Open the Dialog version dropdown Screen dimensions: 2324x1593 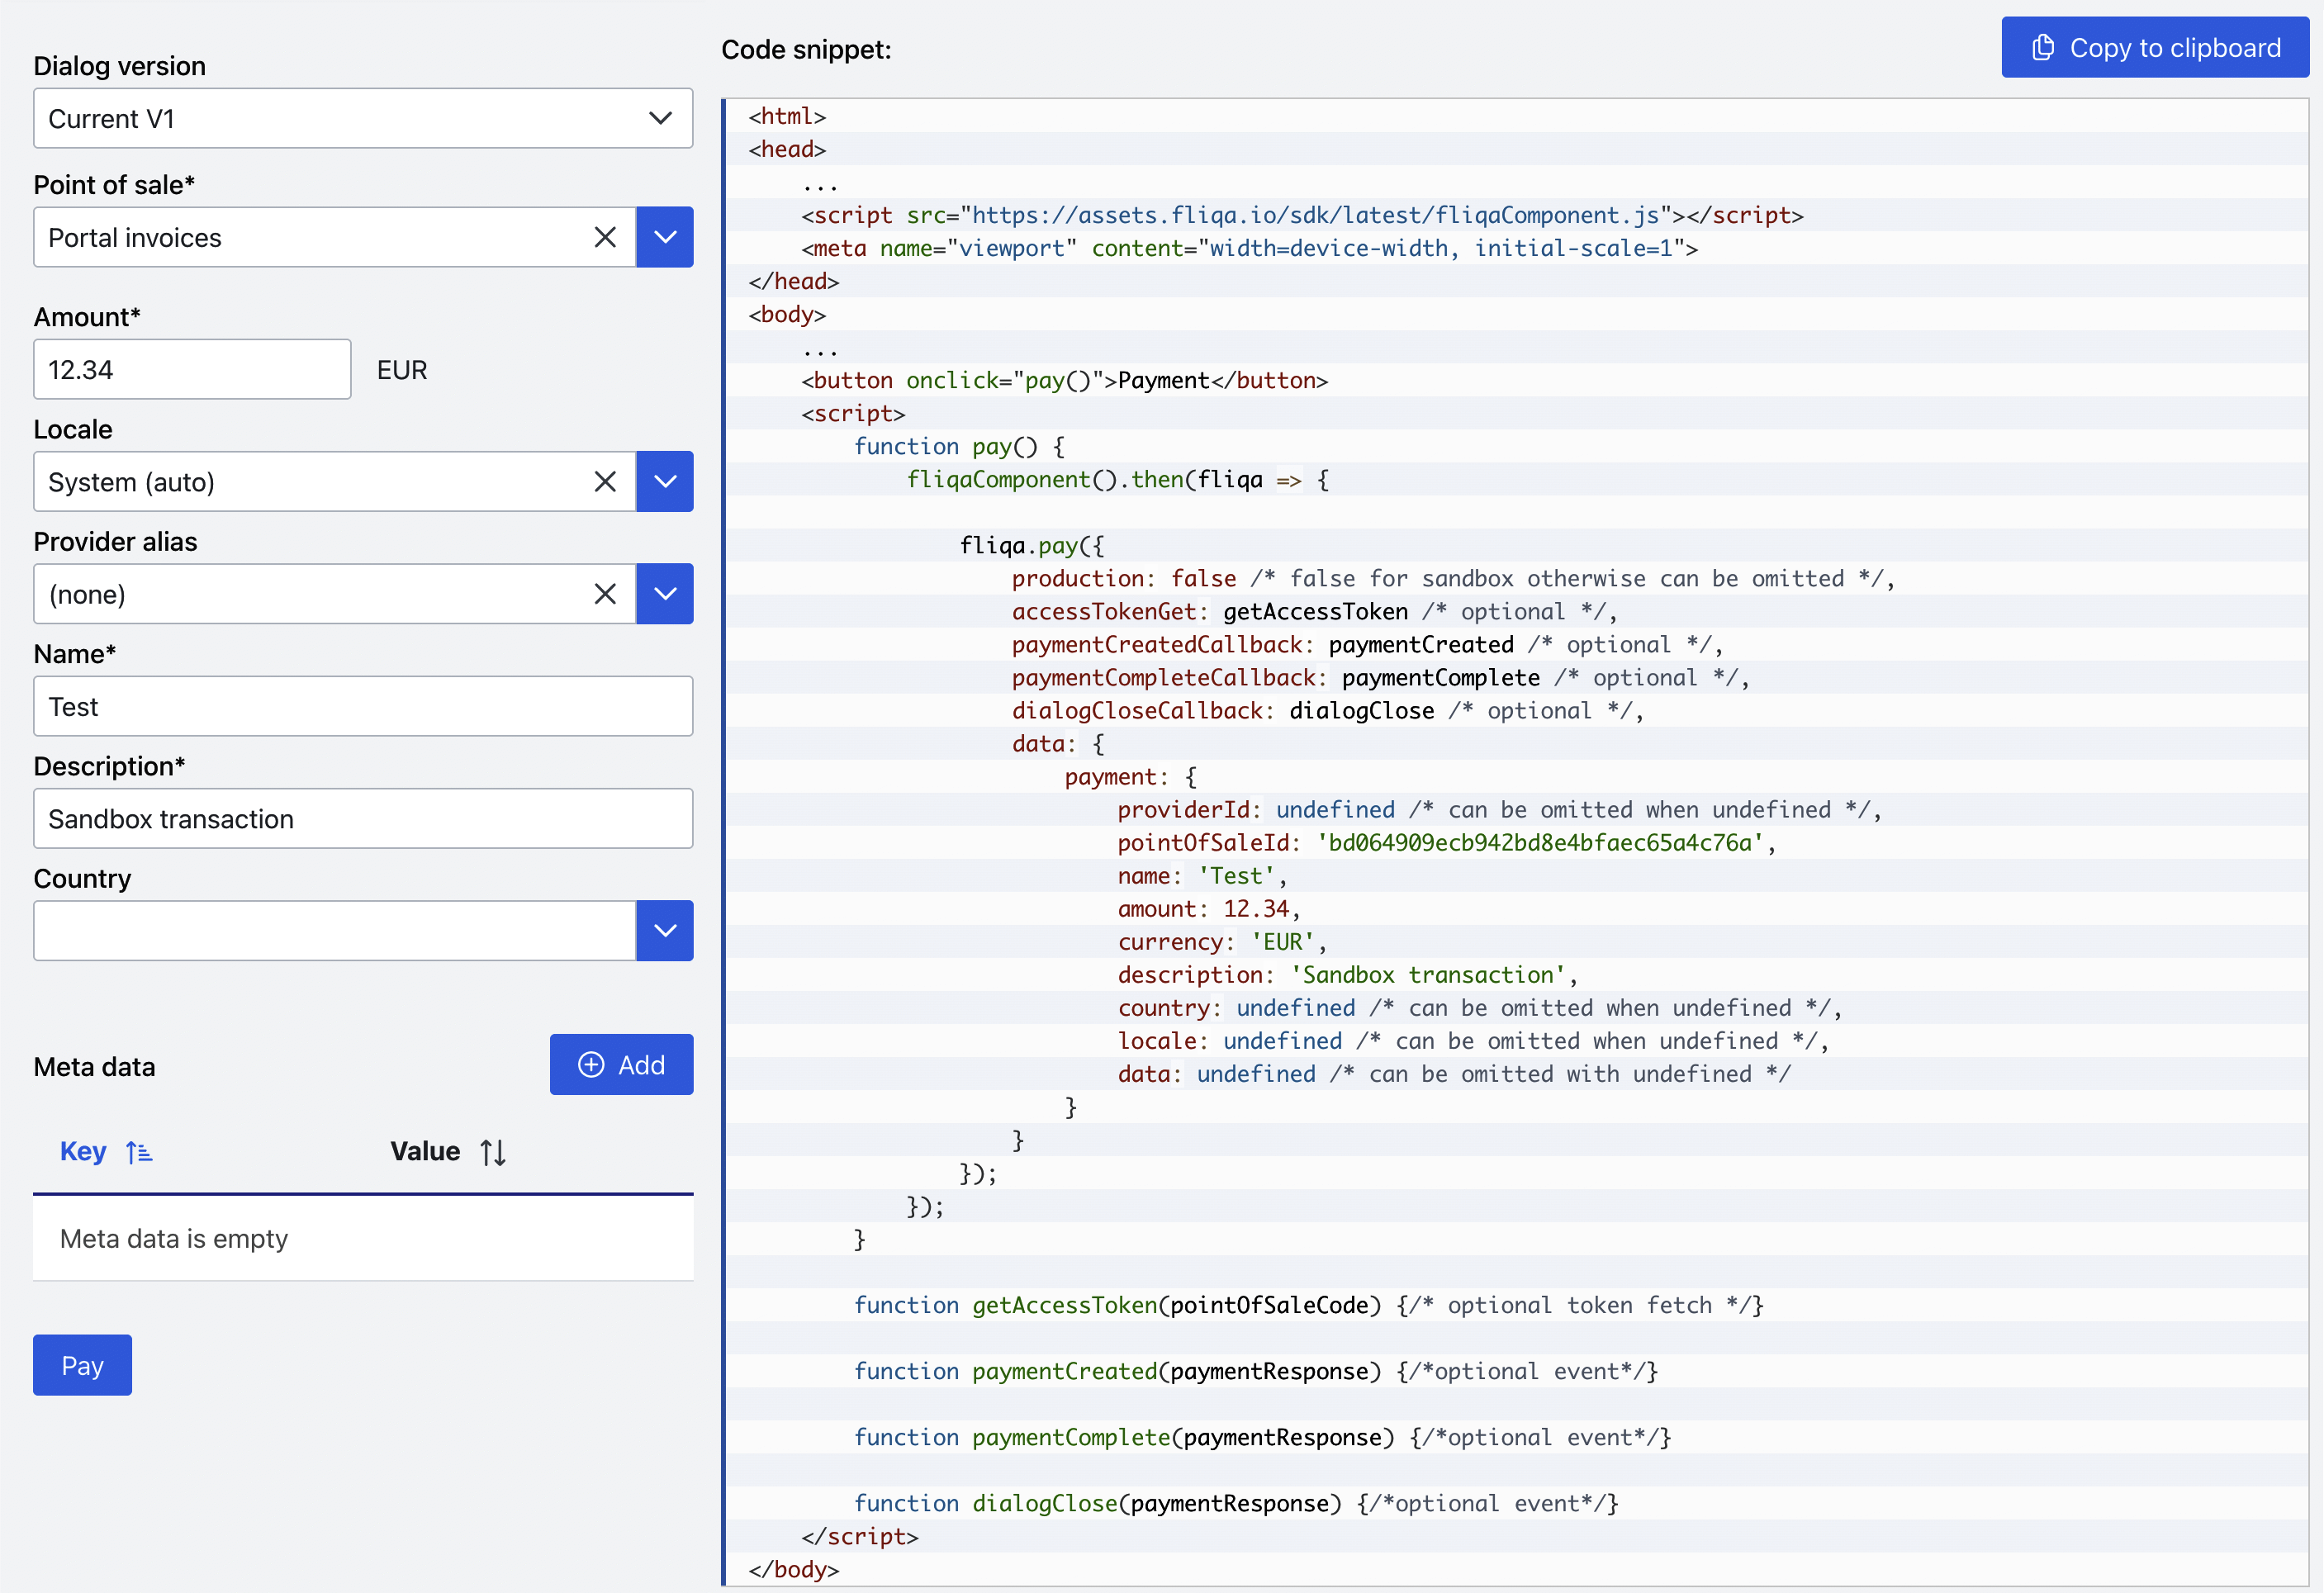[363, 118]
